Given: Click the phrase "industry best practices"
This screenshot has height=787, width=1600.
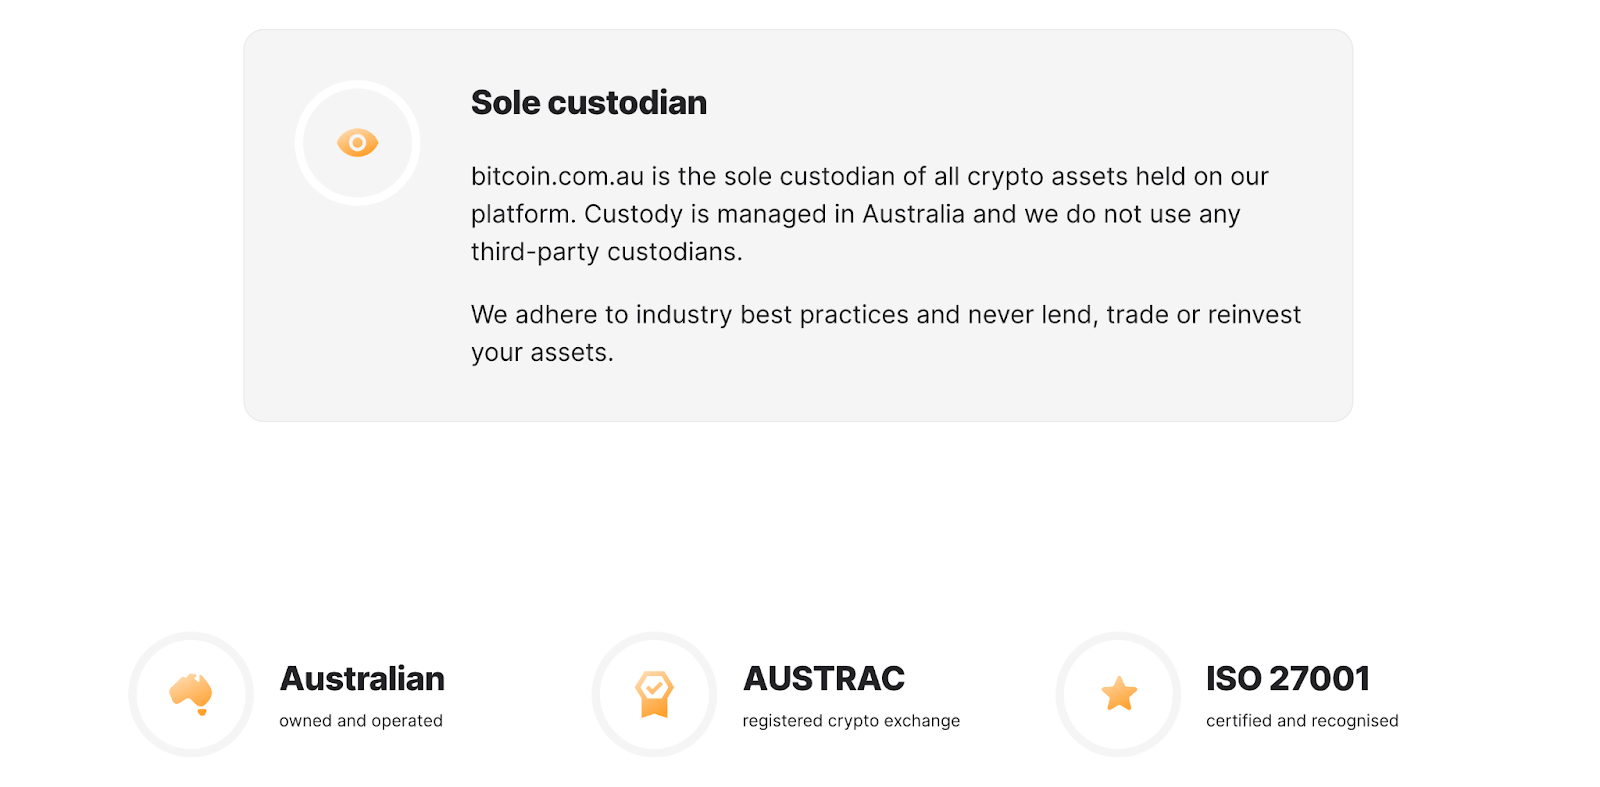Looking at the screenshot, I should [x=773, y=315].
